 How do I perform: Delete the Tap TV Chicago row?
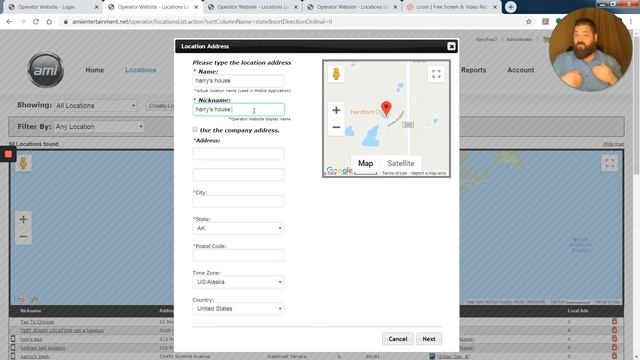point(614,322)
